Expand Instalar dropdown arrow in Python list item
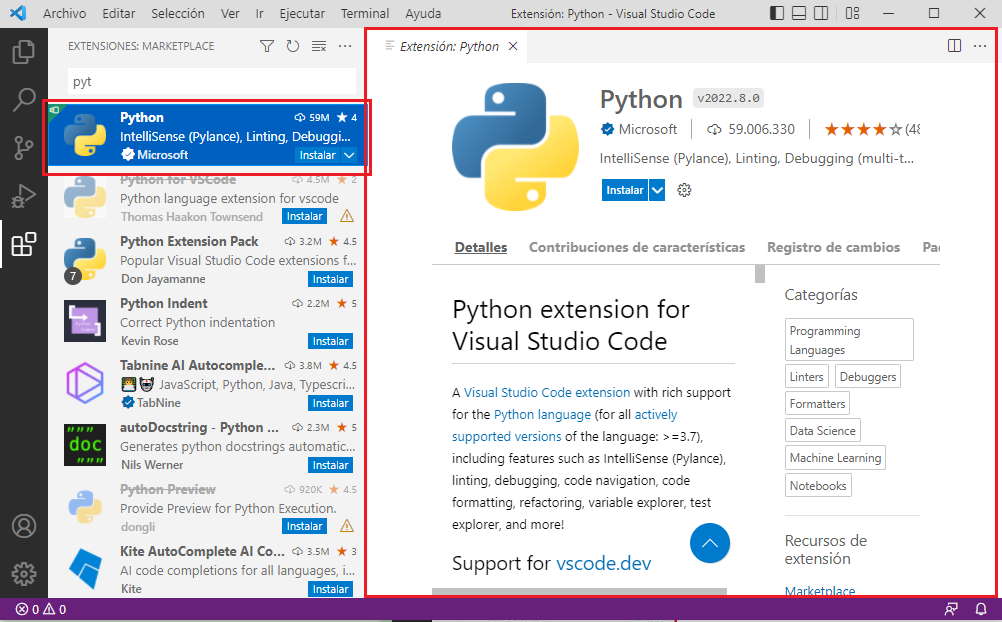1002x622 pixels. point(349,155)
